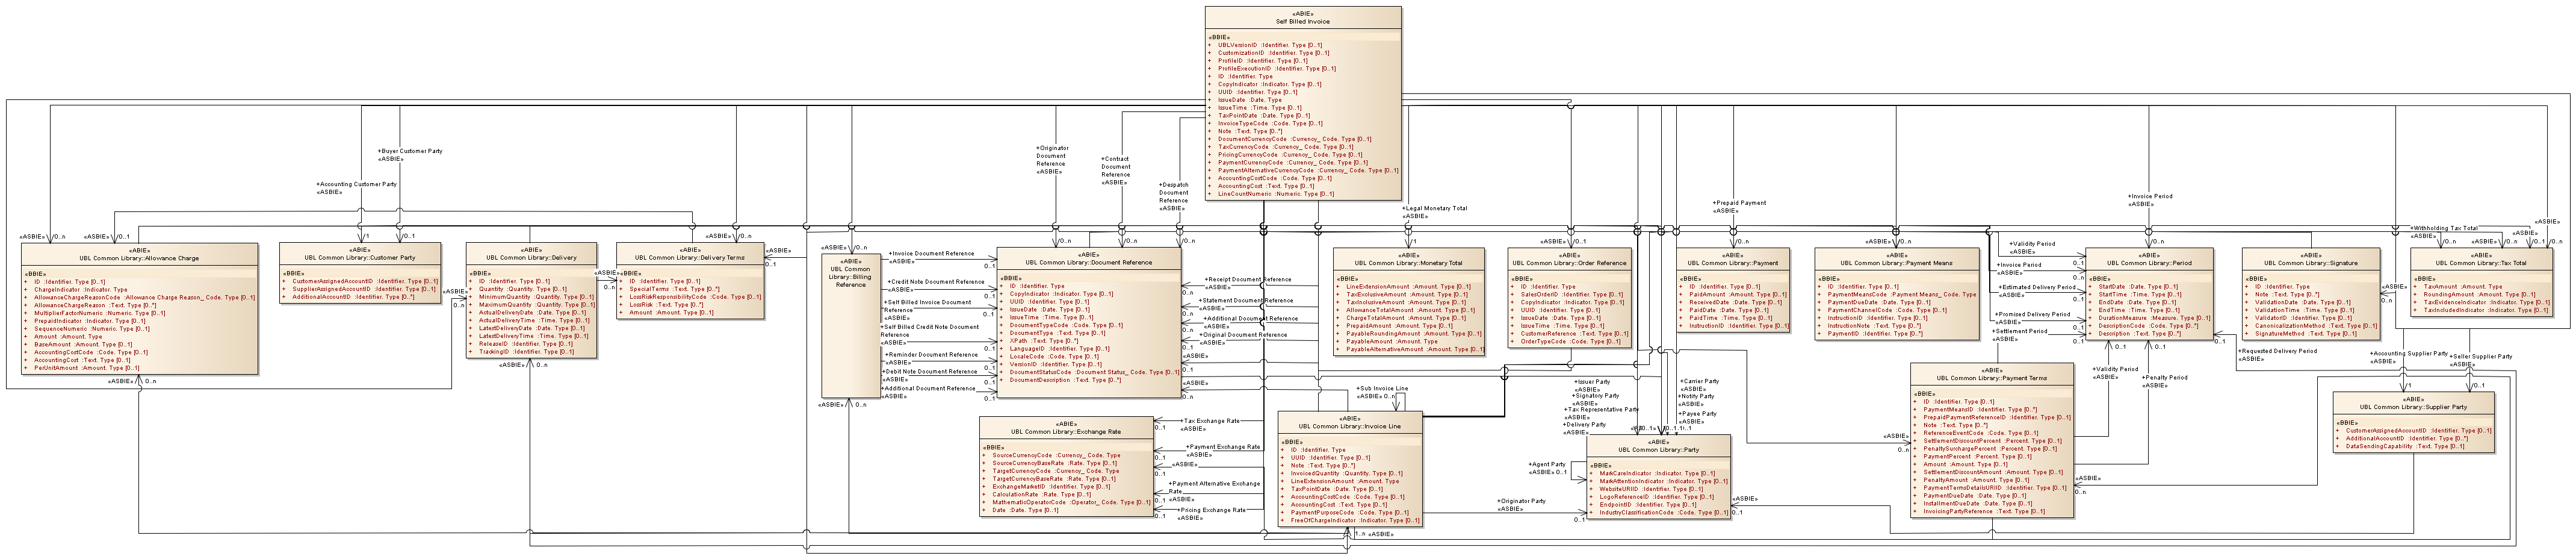Click the Signature class header

(x=2310, y=263)
